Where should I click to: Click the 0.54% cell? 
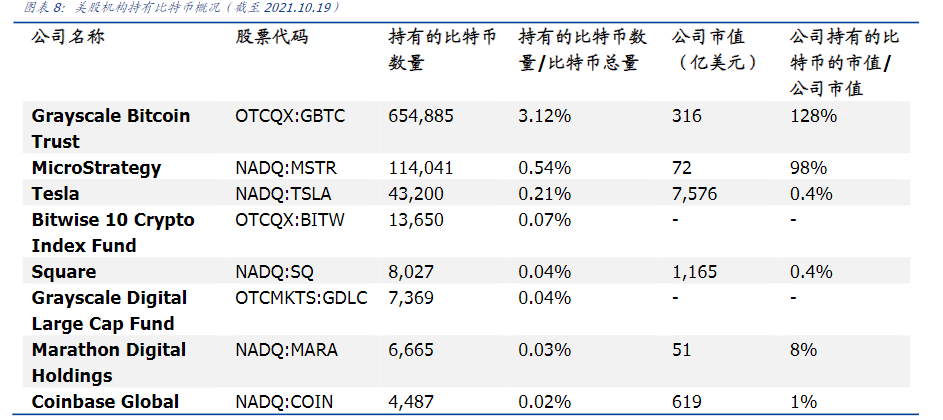tap(544, 168)
